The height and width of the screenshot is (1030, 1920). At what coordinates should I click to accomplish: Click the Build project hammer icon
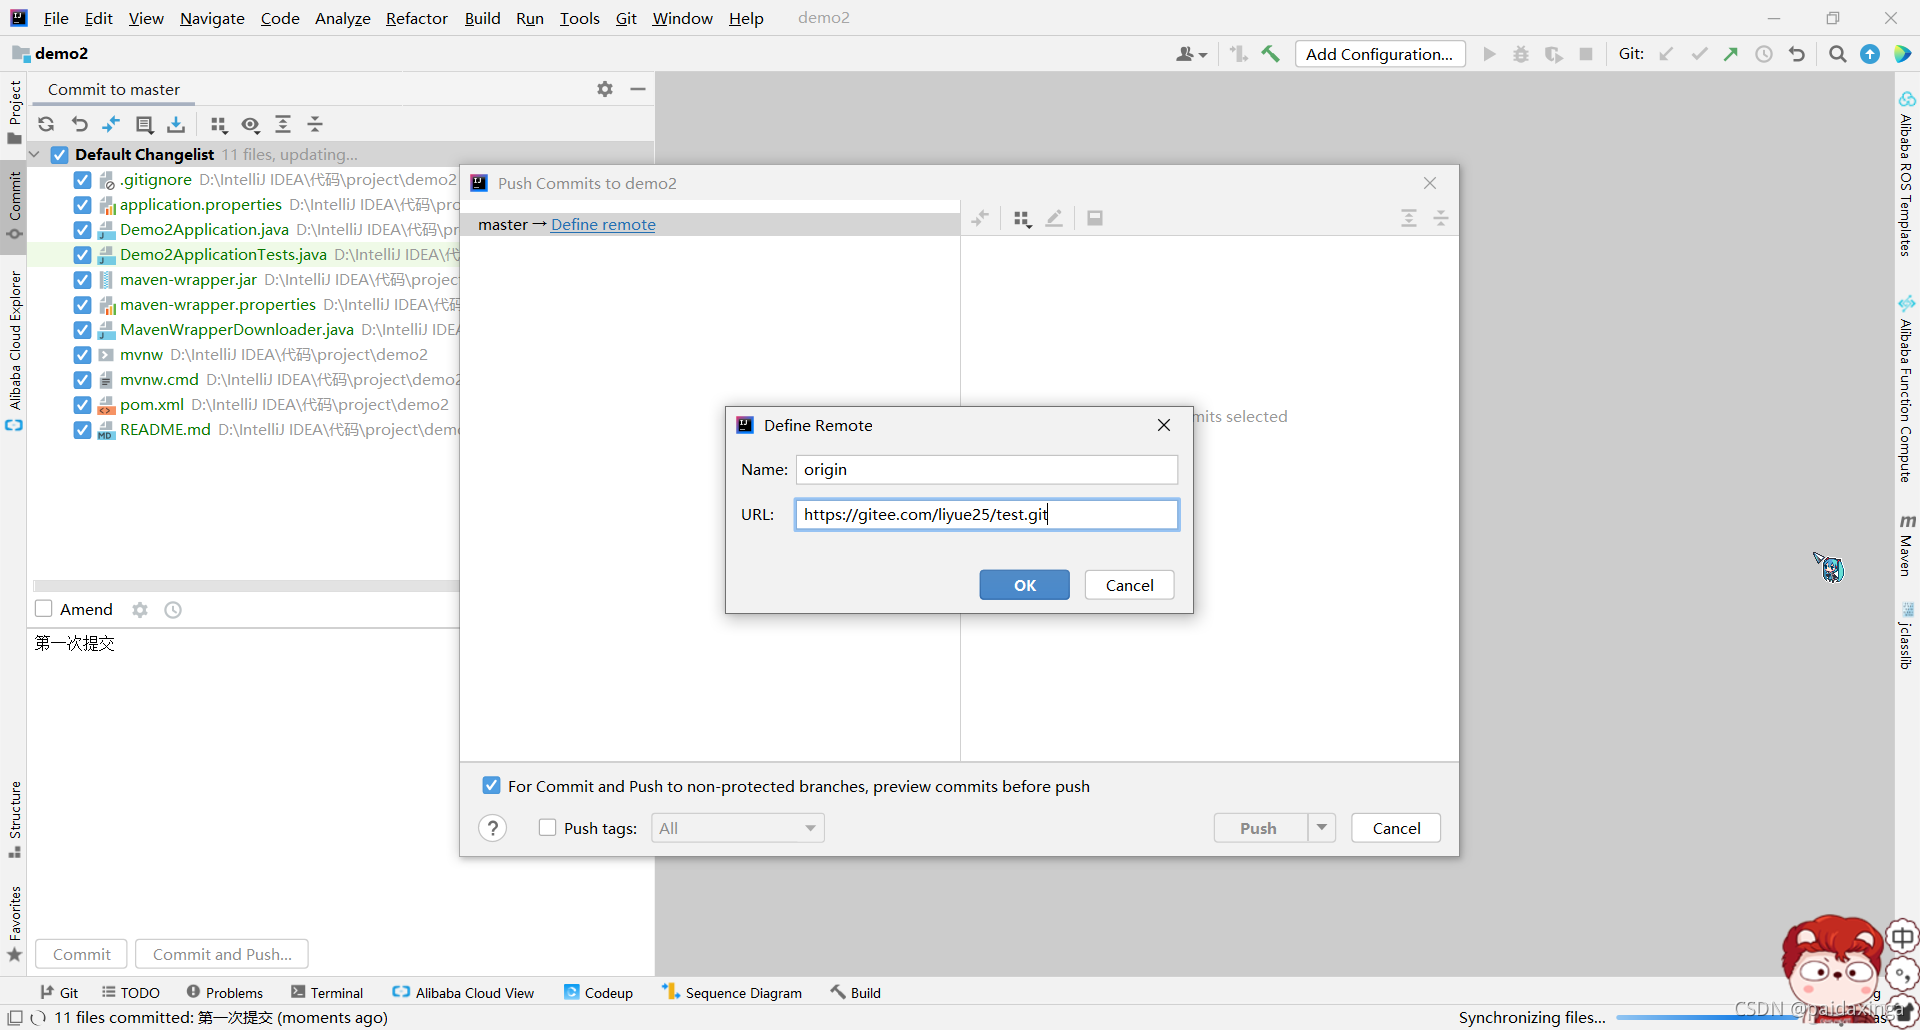tap(1270, 54)
